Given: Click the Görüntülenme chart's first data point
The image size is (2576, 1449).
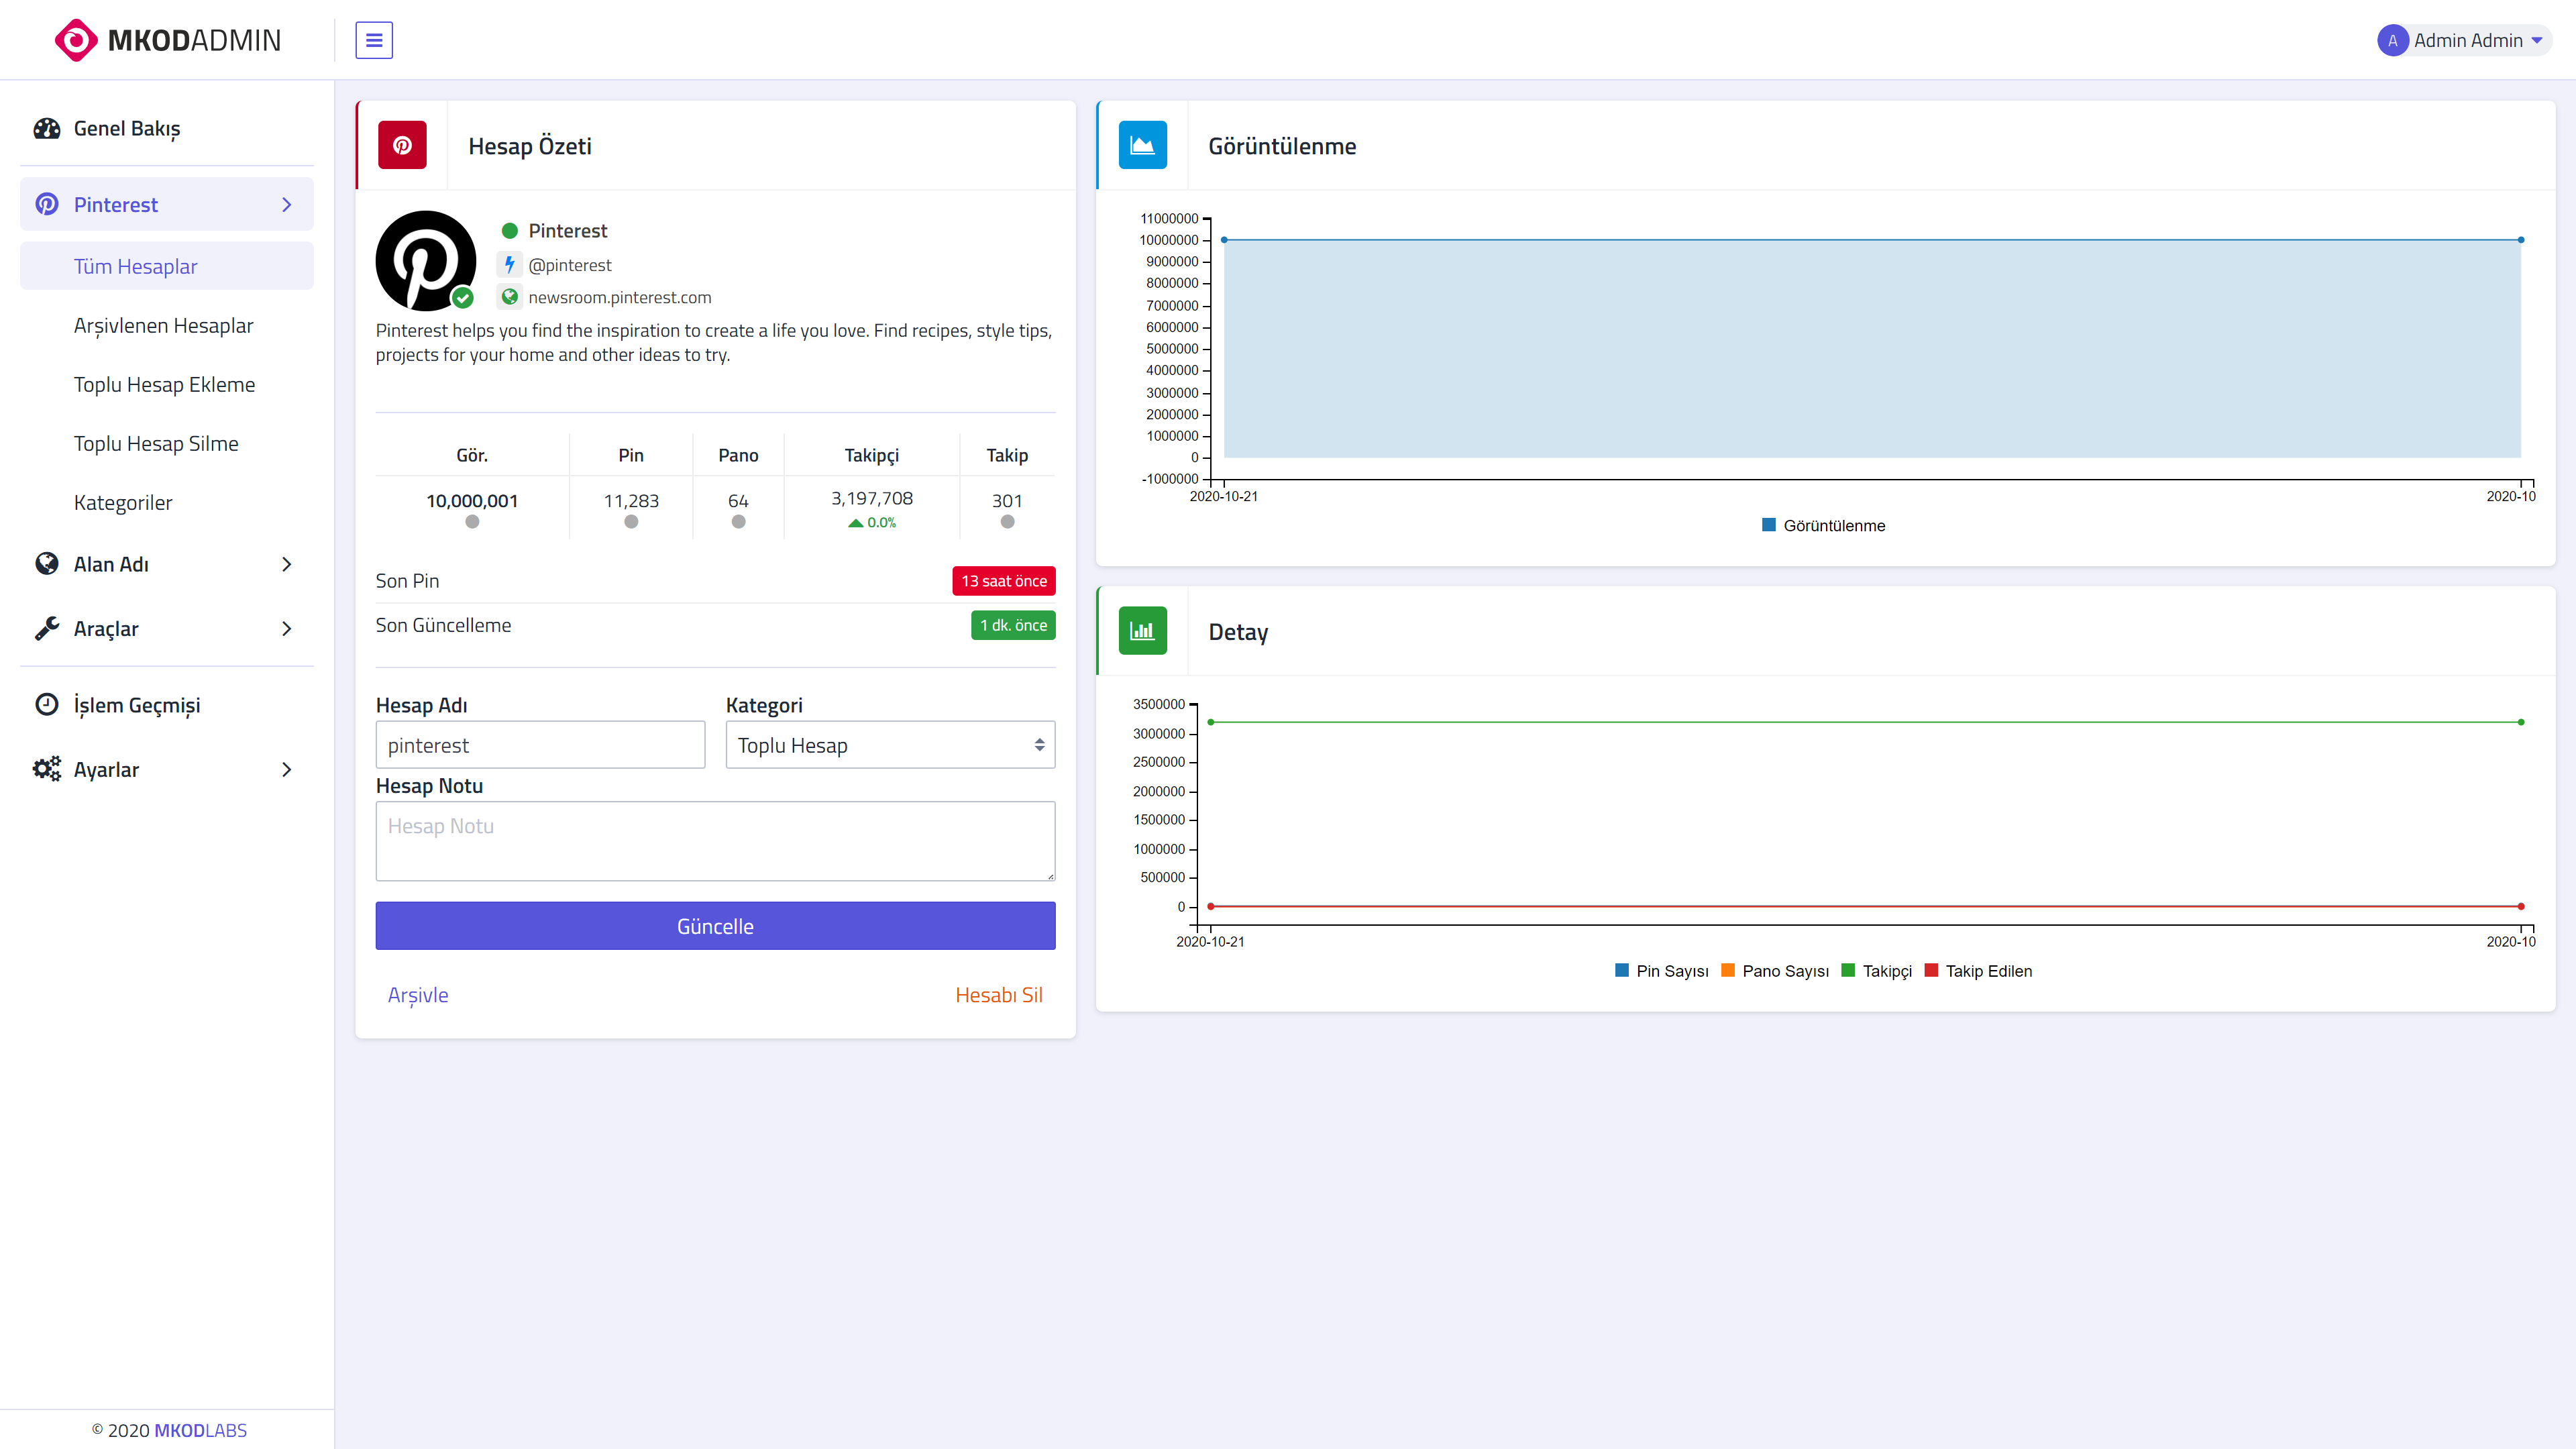Looking at the screenshot, I should click(x=1224, y=240).
